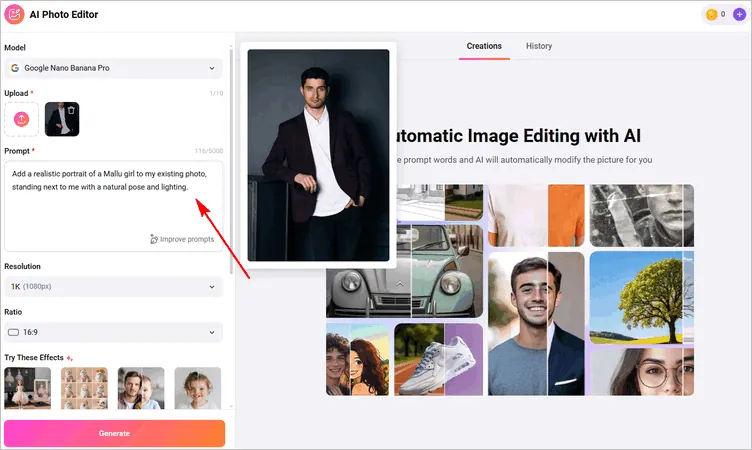Switch to the History tab

pos(539,46)
